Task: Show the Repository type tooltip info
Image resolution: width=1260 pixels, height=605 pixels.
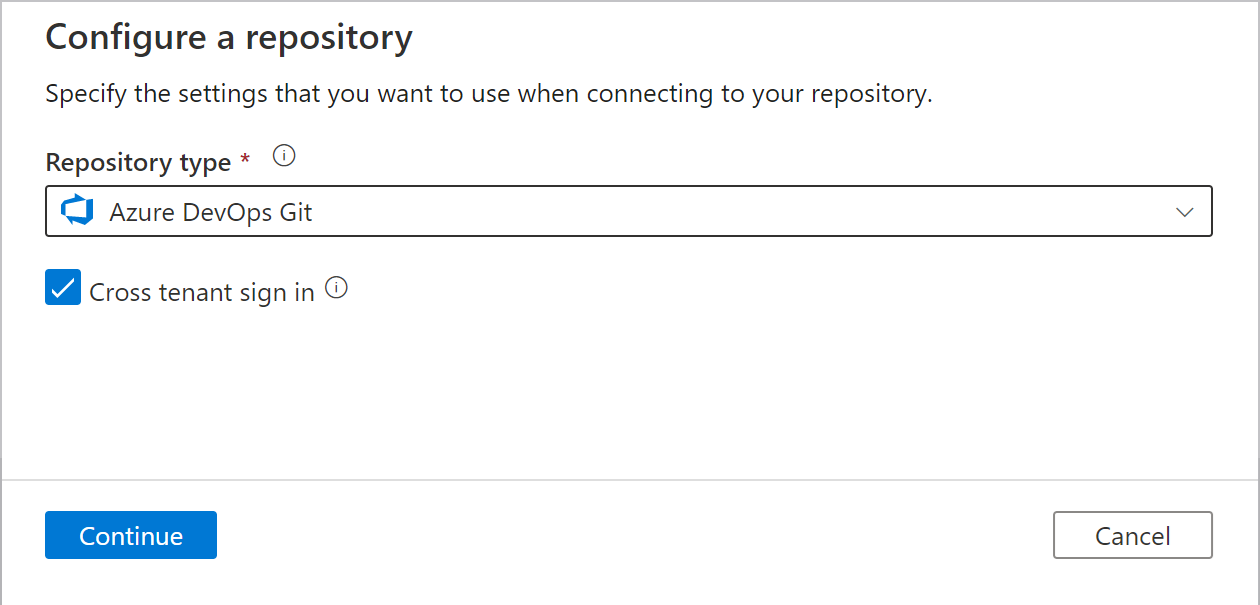Action: point(285,156)
